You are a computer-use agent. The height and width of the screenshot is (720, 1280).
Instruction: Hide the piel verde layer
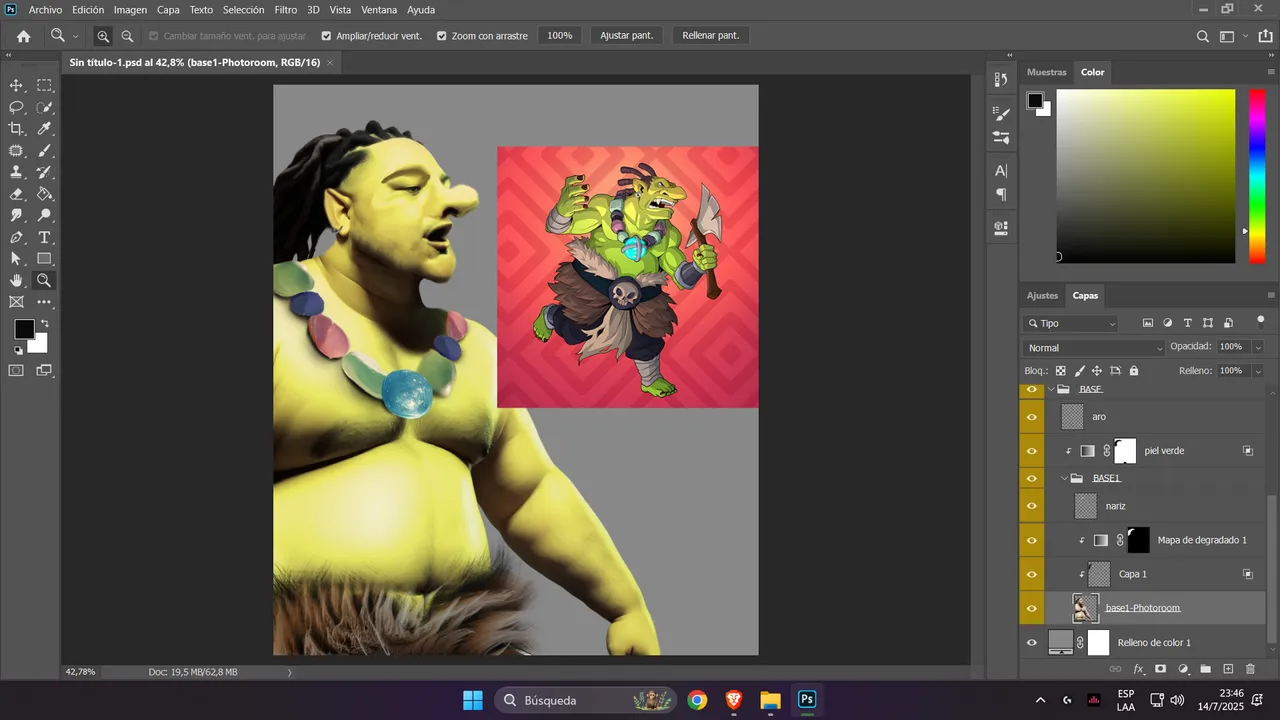coord(1032,451)
